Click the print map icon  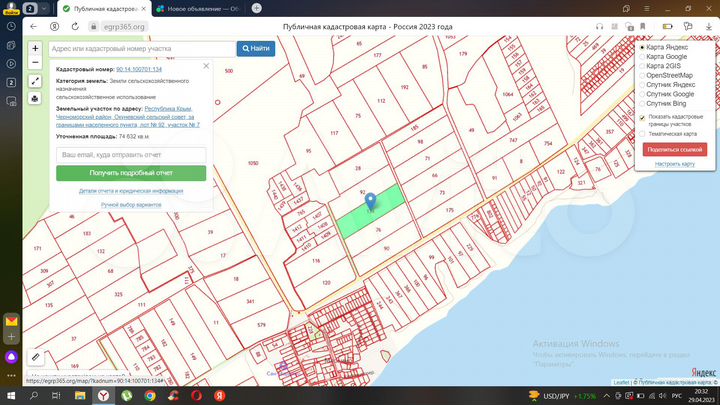[35, 99]
